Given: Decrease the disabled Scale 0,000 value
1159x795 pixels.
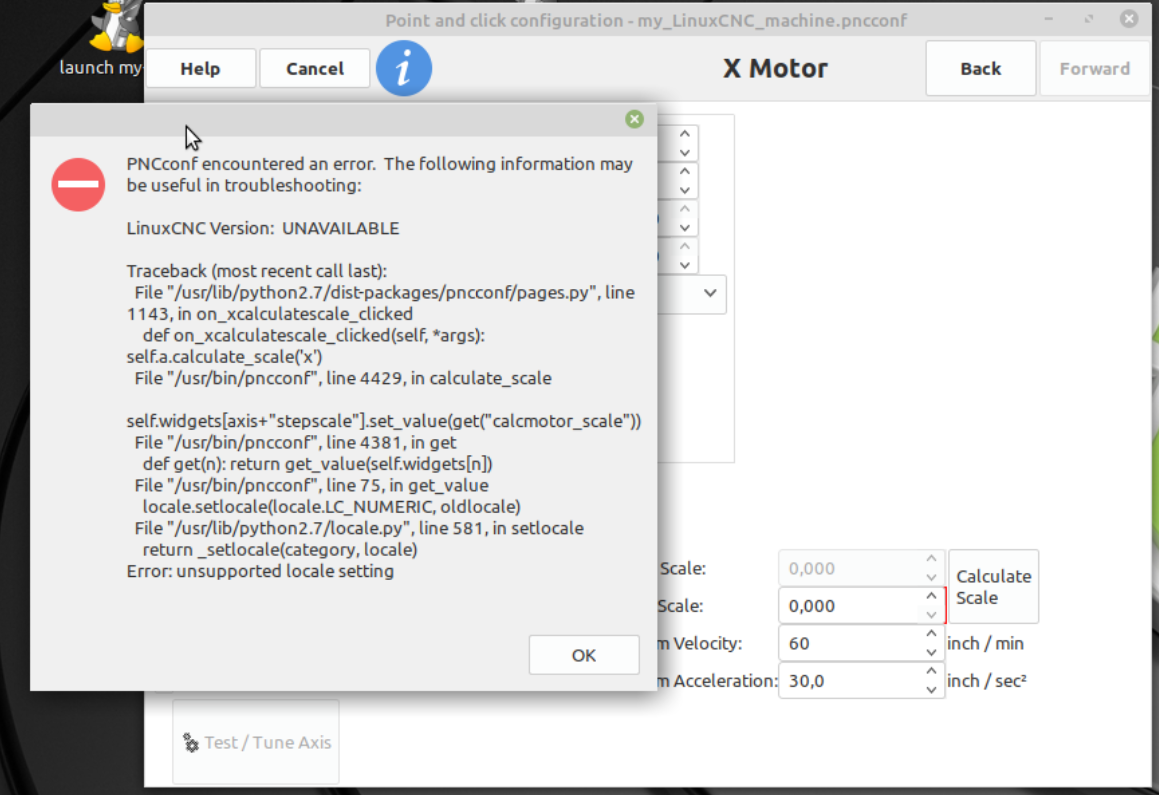Looking at the screenshot, I should [x=931, y=577].
